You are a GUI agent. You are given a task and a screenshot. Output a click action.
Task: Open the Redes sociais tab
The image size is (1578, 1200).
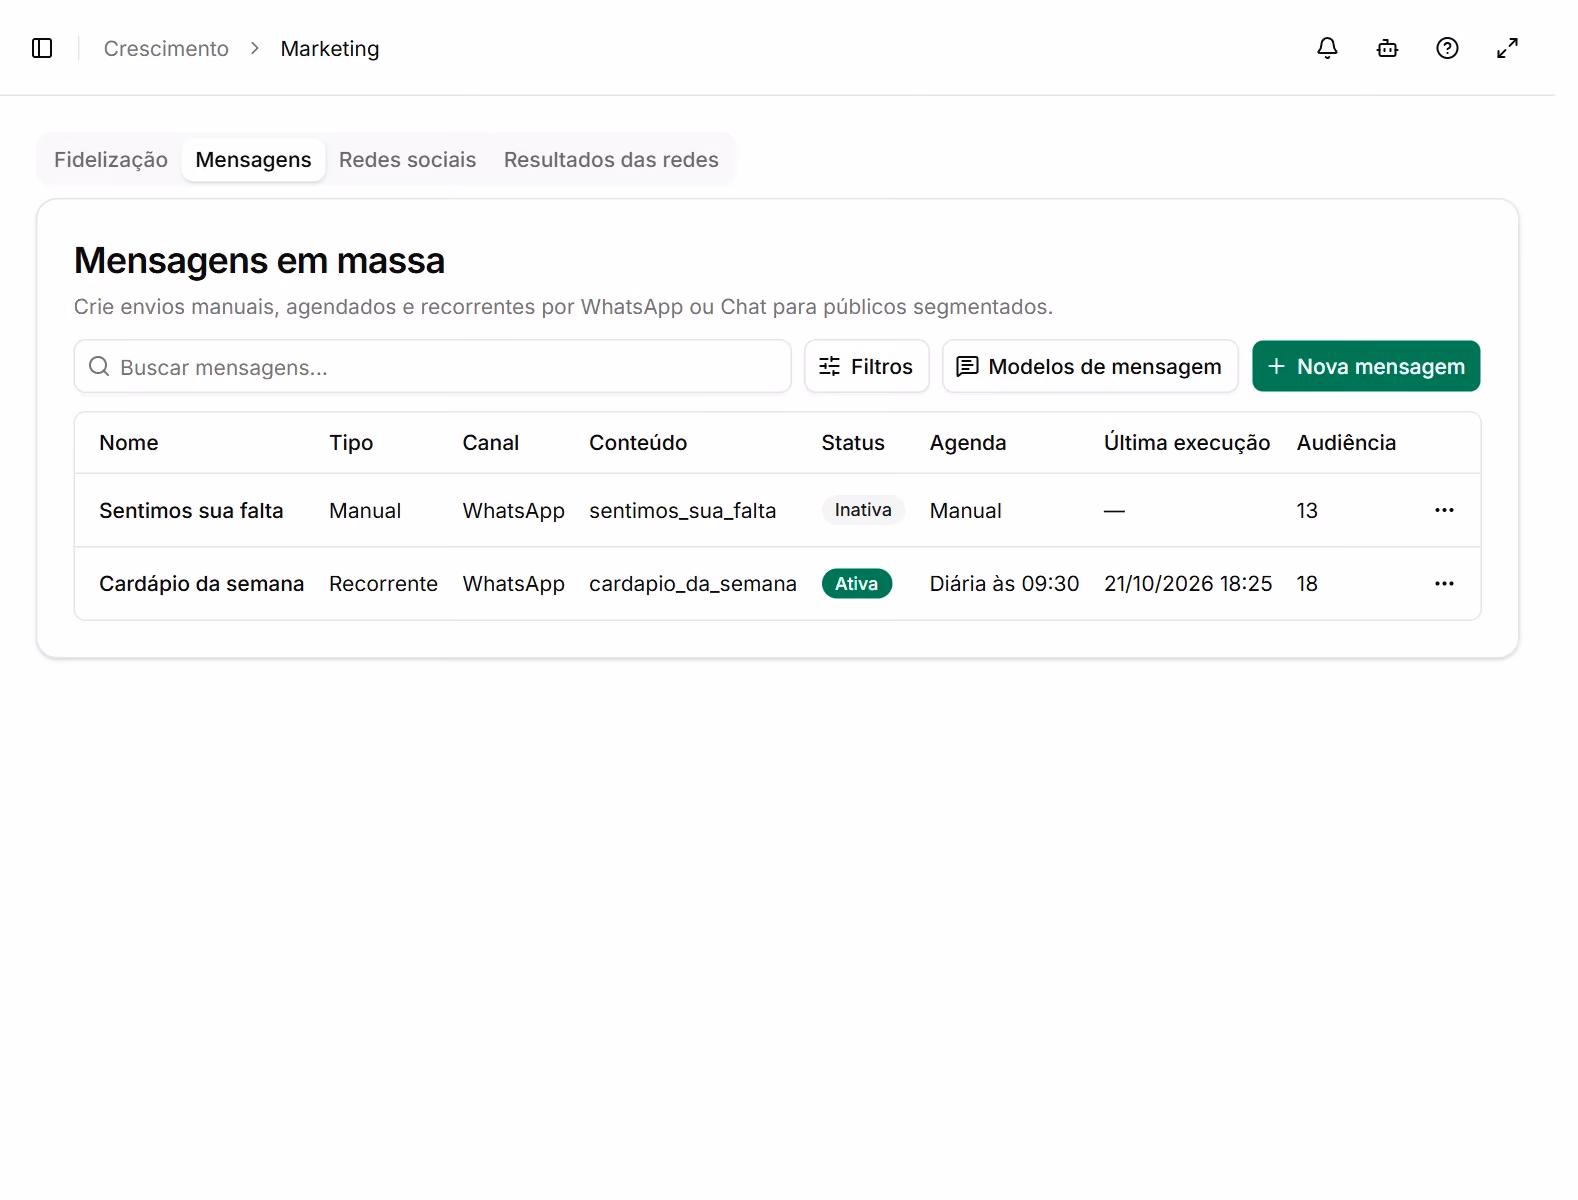click(x=407, y=160)
